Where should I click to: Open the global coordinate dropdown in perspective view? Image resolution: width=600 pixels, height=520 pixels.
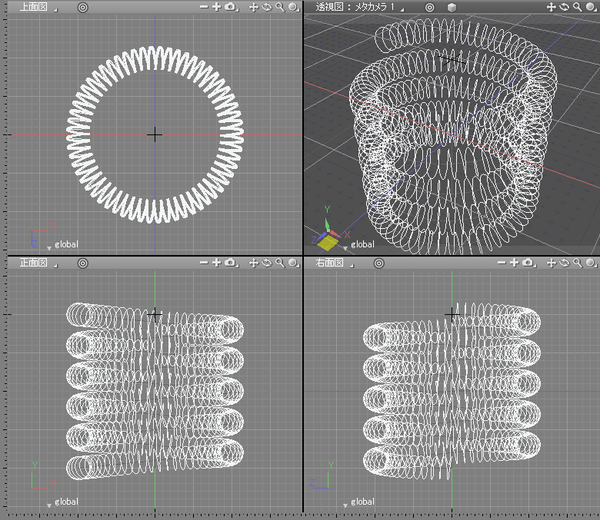pos(359,245)
